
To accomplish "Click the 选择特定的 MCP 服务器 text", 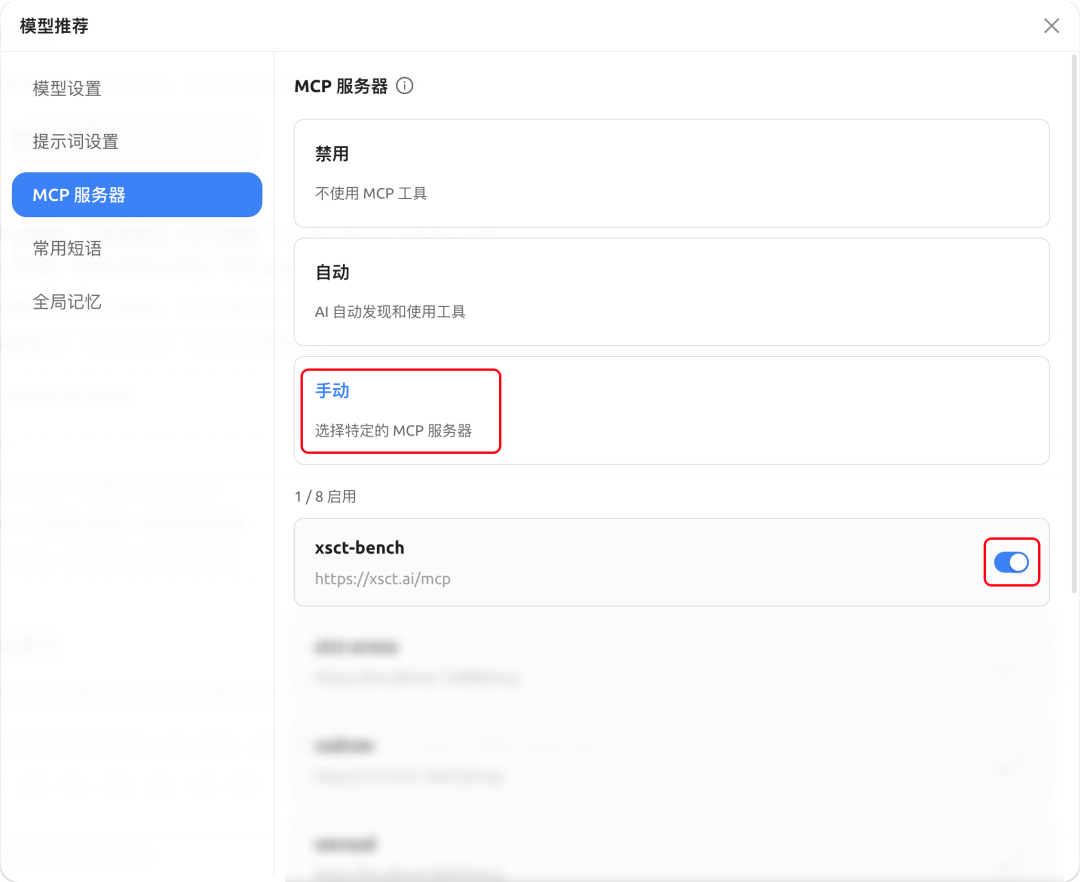I will tap(400, 430).
